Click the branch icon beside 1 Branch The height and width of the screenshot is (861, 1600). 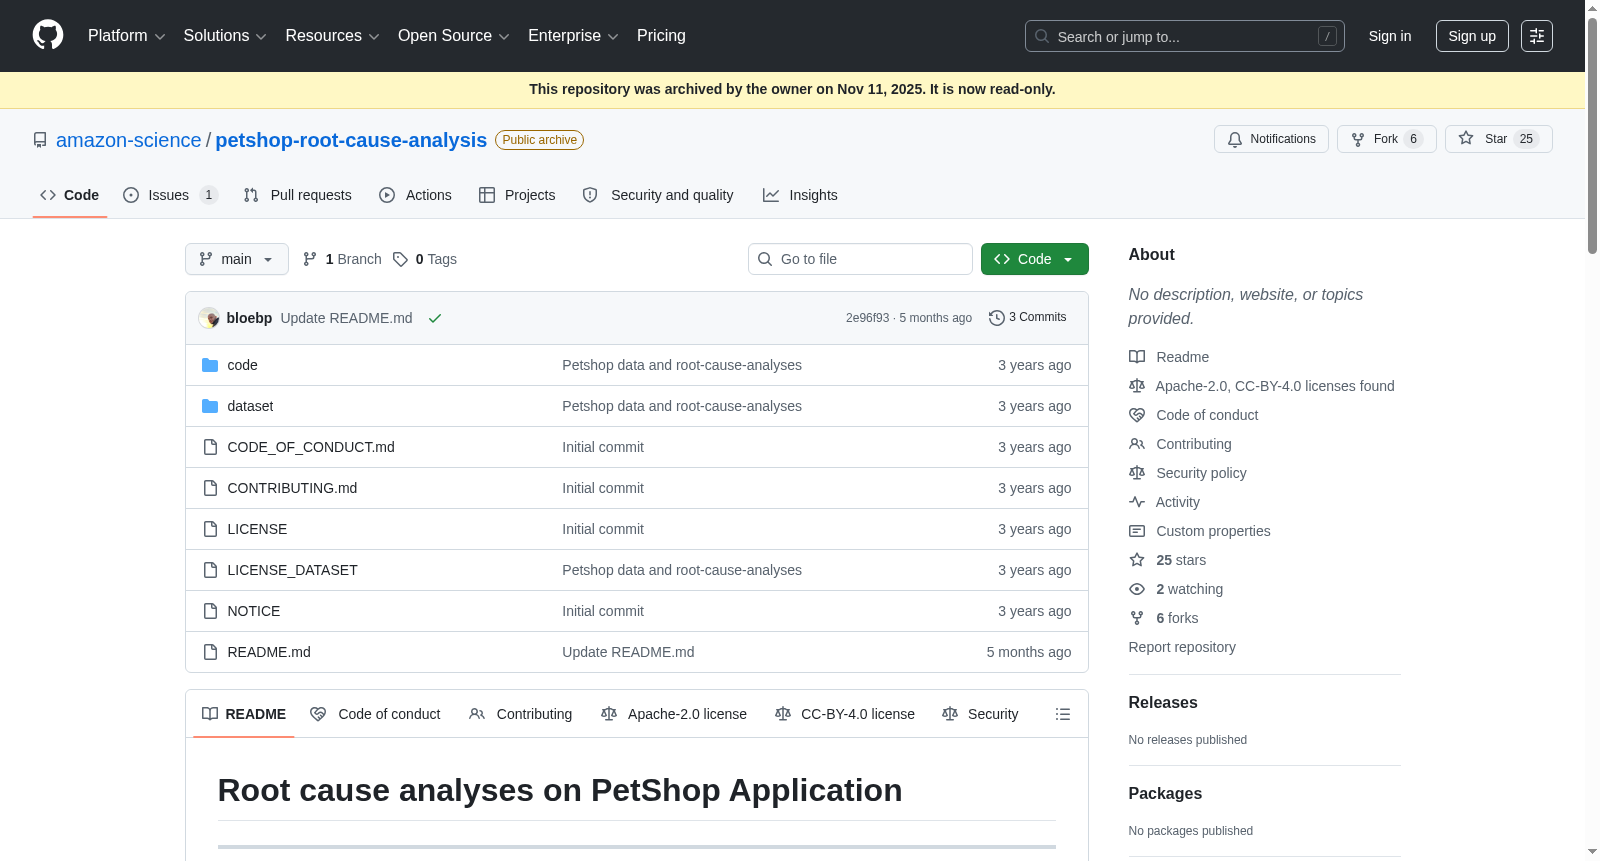point(310,259)
